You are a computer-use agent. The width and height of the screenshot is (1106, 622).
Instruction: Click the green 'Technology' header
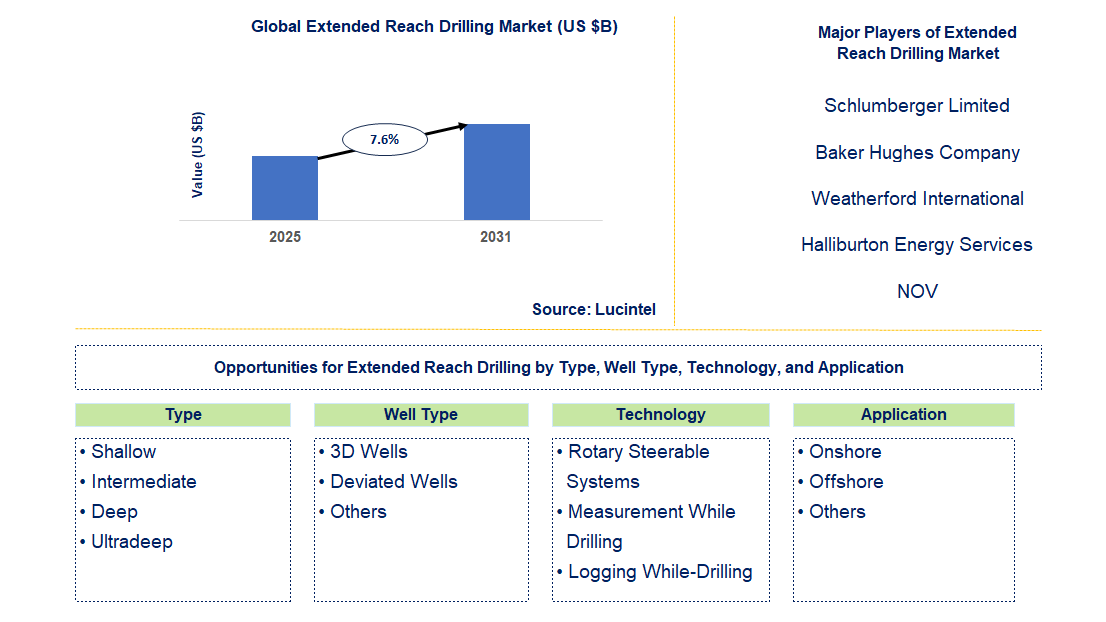pos(660,415)
